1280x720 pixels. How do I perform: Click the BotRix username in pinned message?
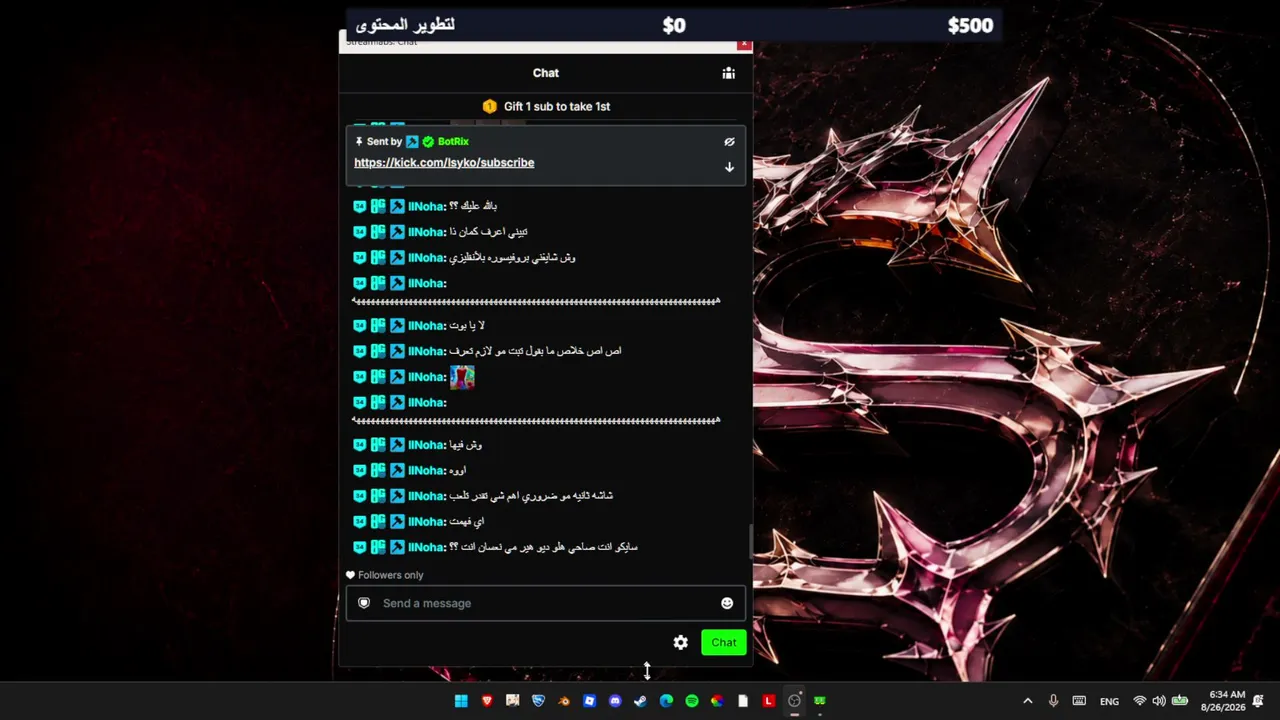(x=453, y=142)
